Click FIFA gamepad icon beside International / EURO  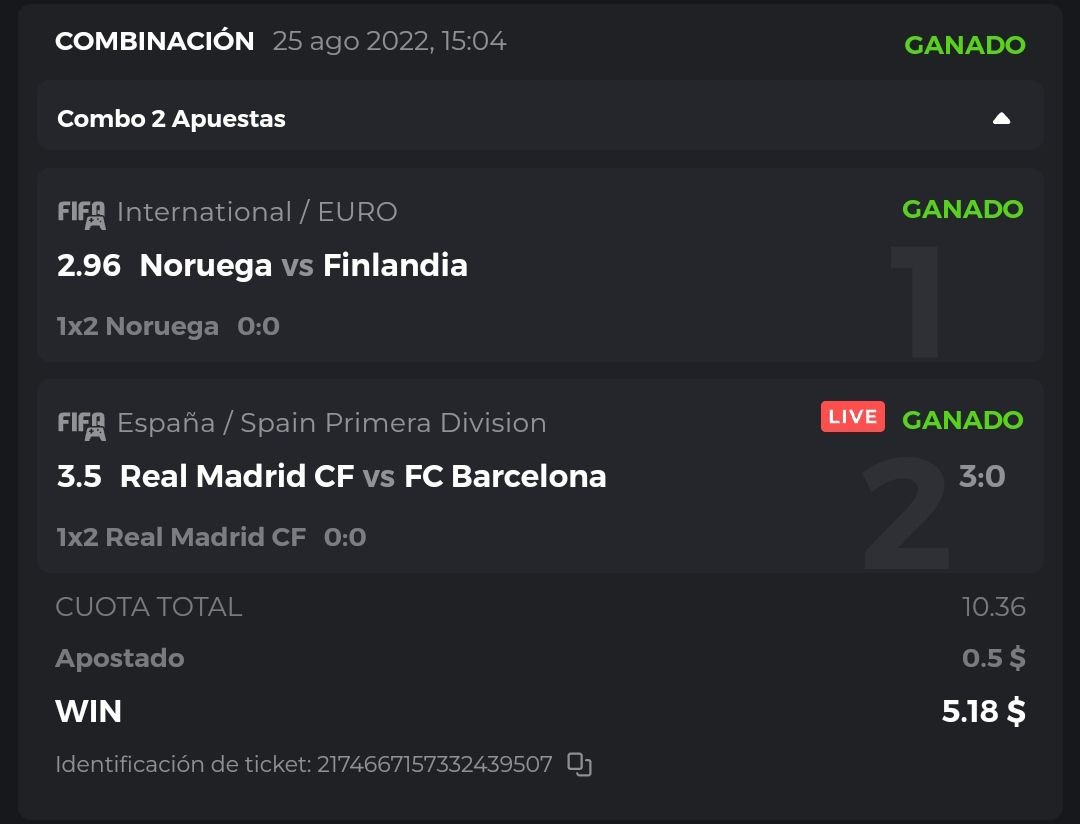point(81,214)
